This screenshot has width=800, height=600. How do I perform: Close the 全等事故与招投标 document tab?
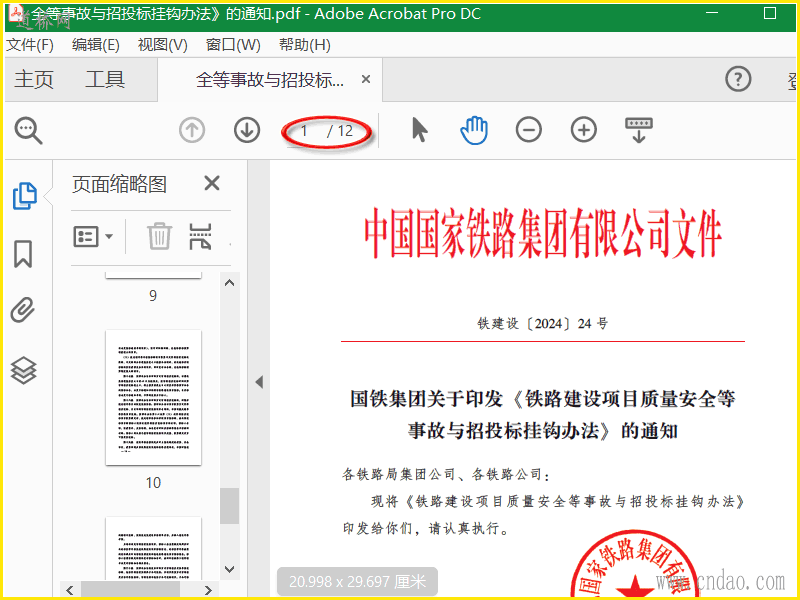[x=366, y=79]
